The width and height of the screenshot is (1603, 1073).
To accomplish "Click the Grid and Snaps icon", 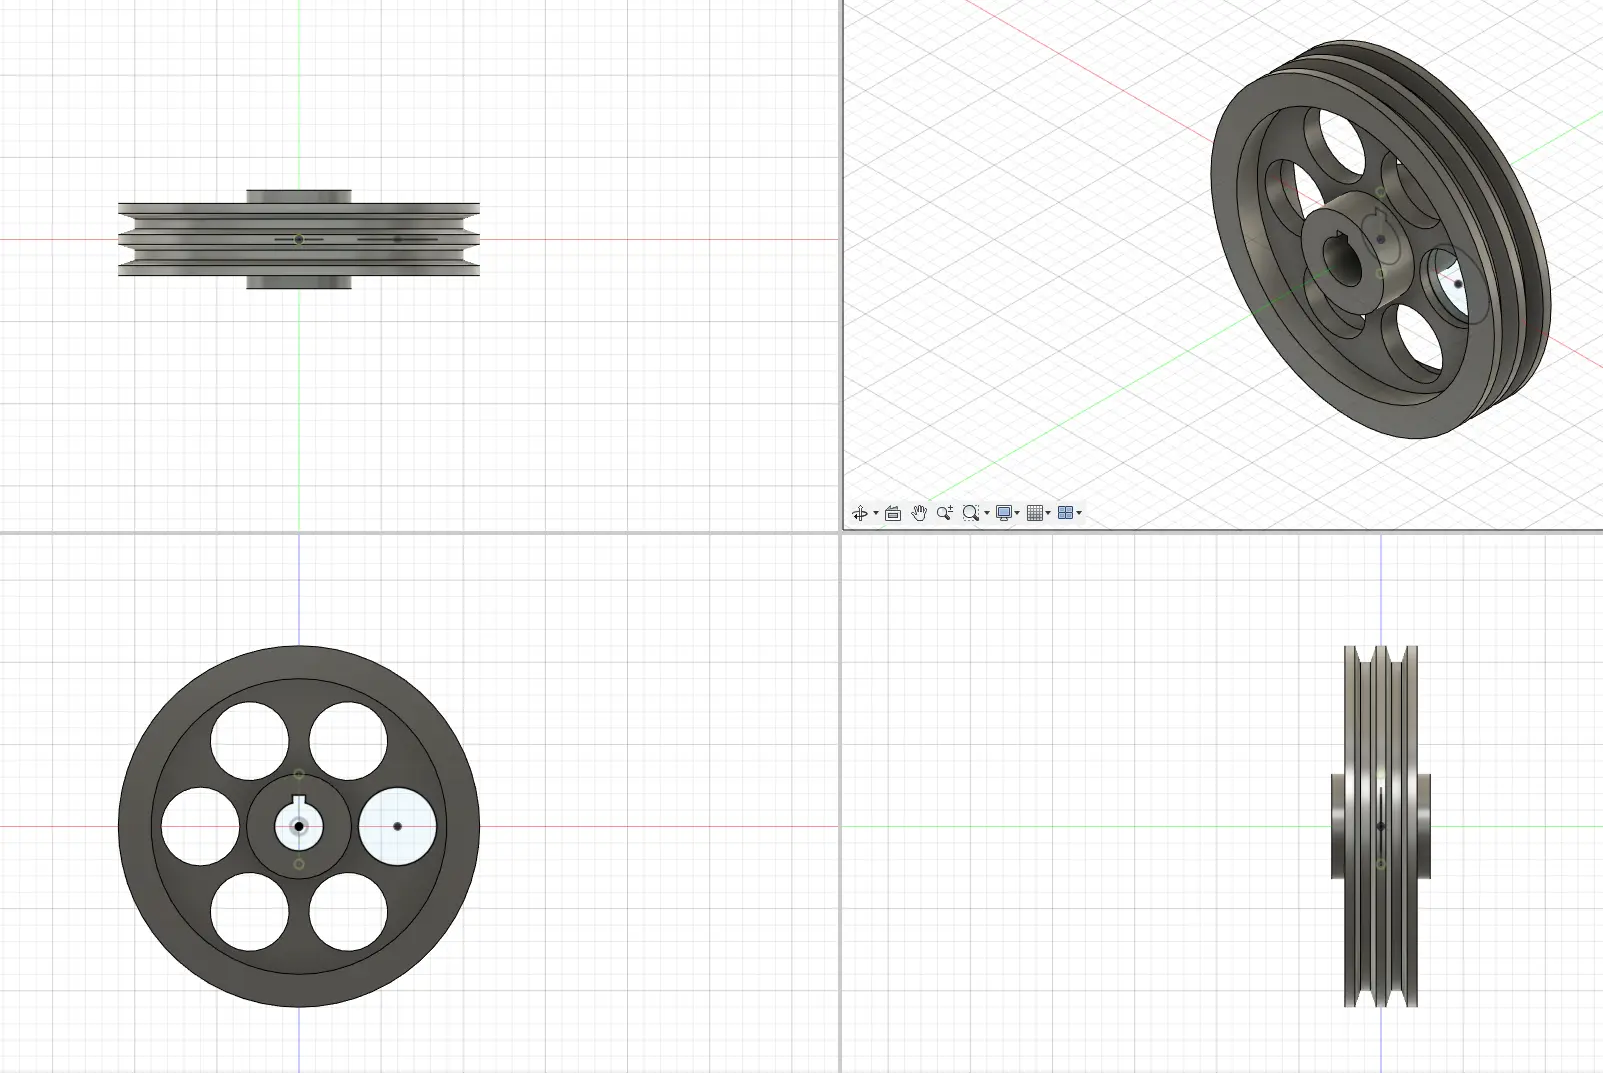I will (x=1035, y=514).
